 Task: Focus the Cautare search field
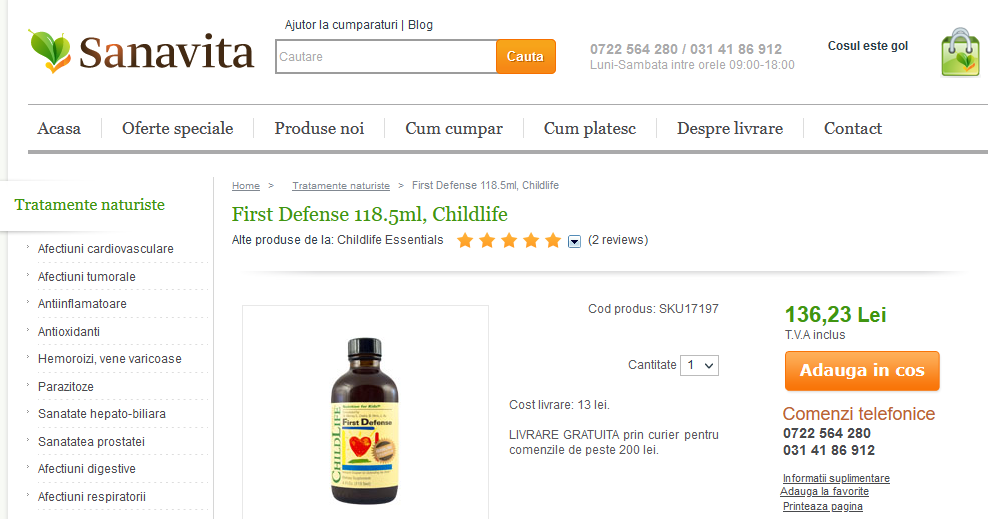[x=386, y=56]
